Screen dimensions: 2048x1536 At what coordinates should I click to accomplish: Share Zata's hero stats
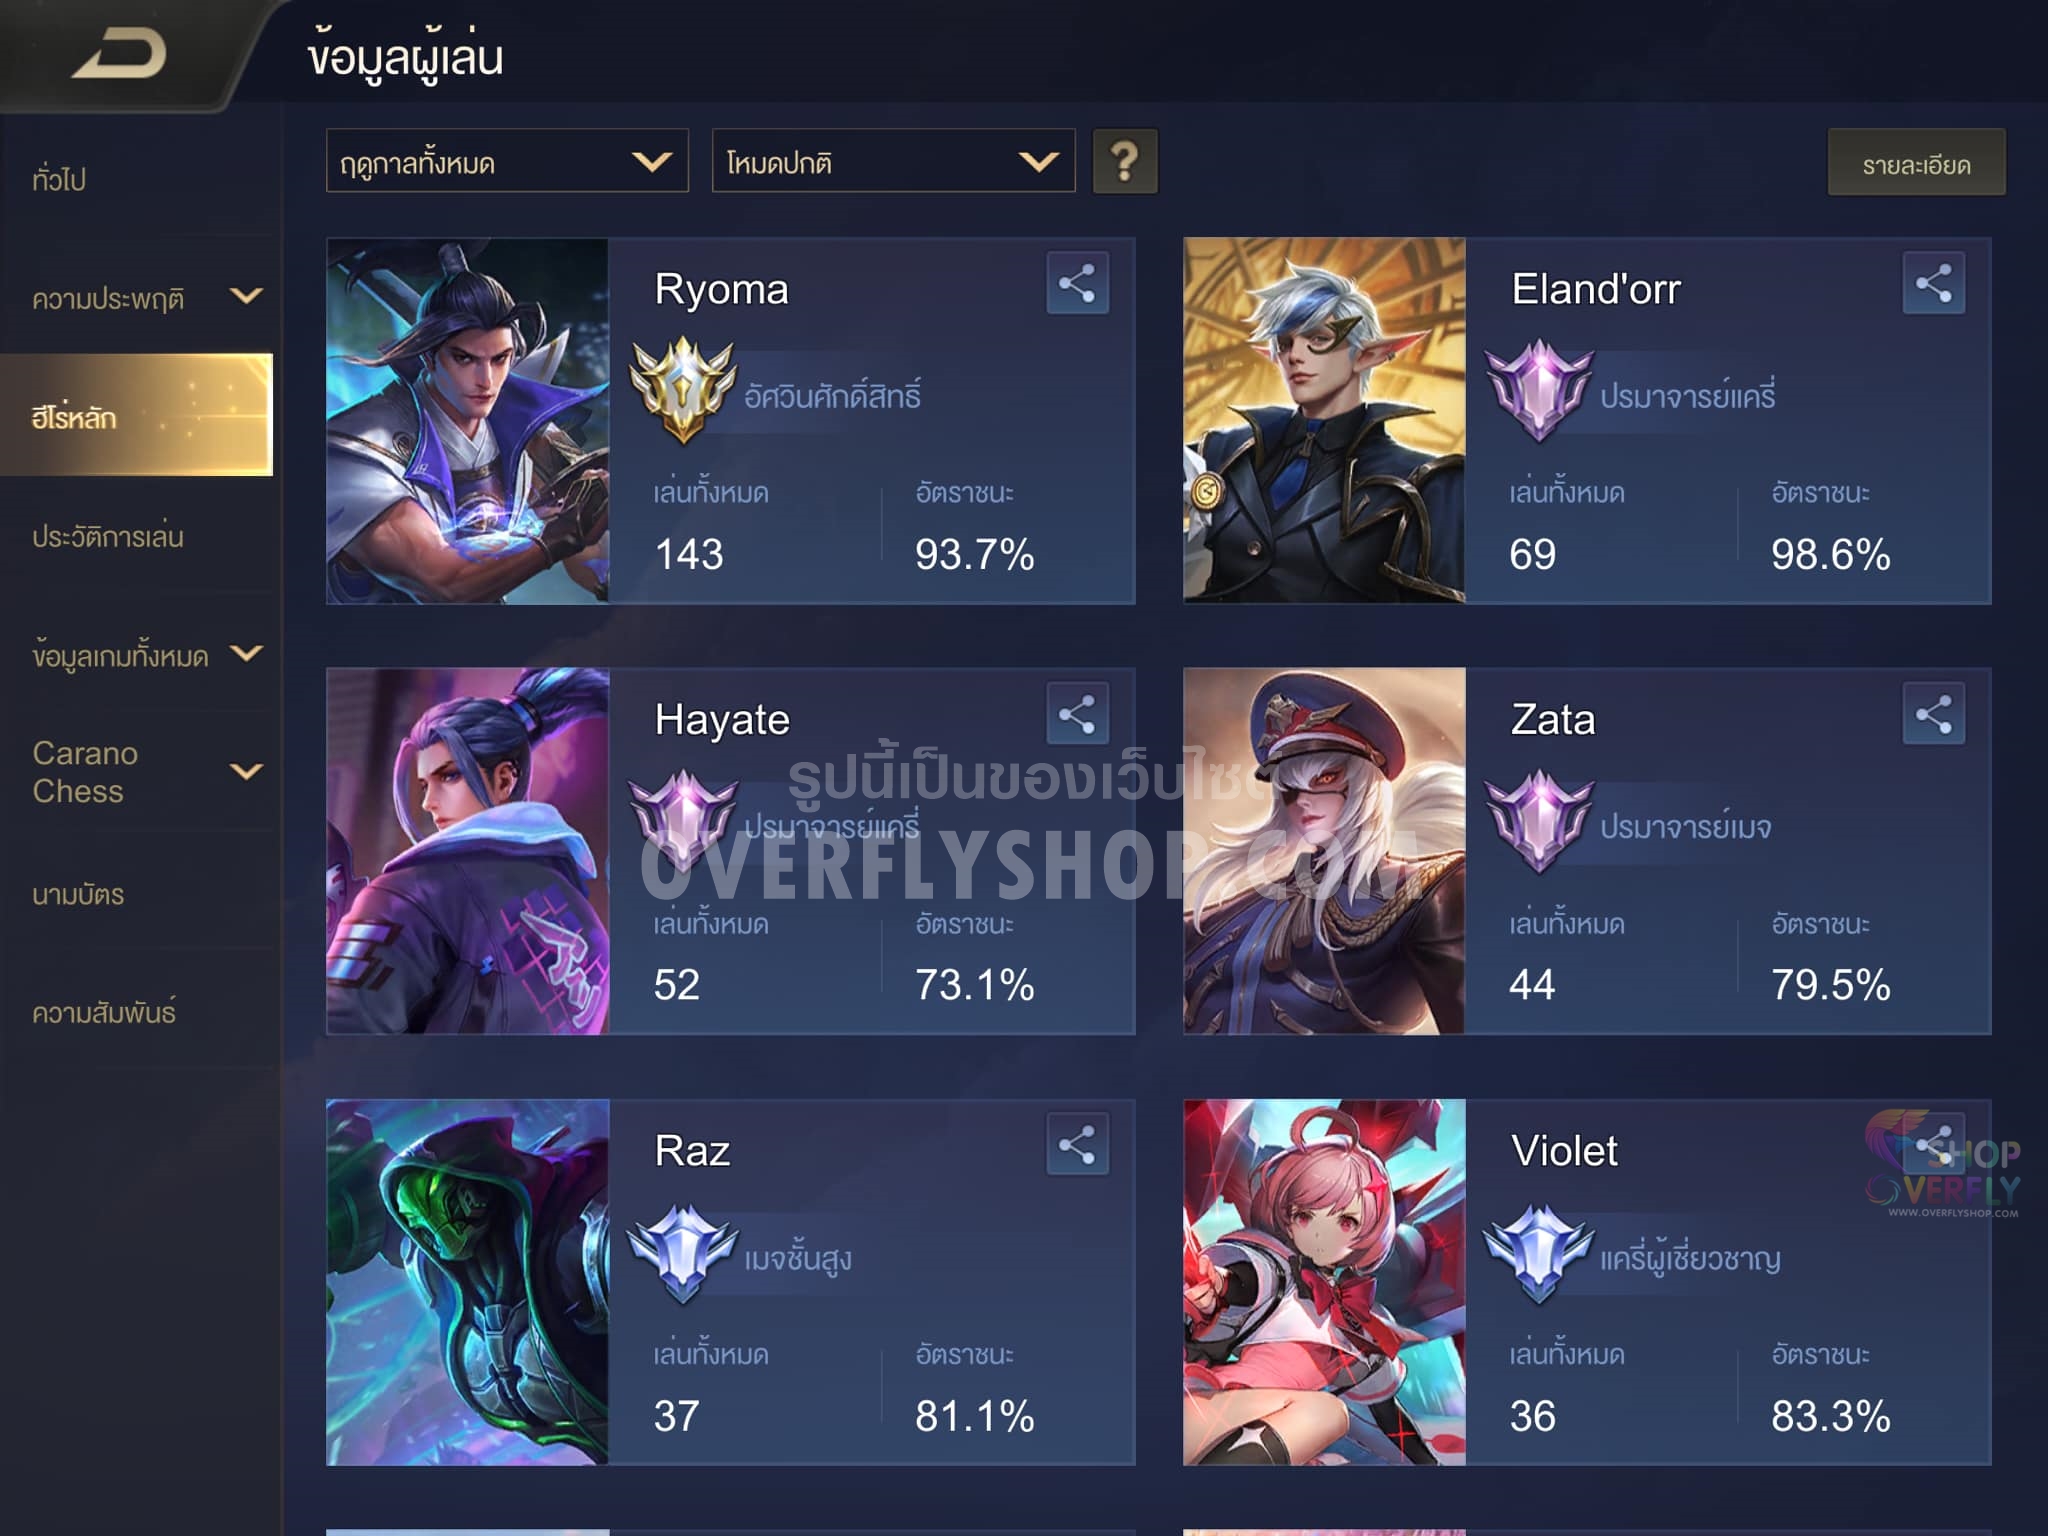pos(1933,714)
